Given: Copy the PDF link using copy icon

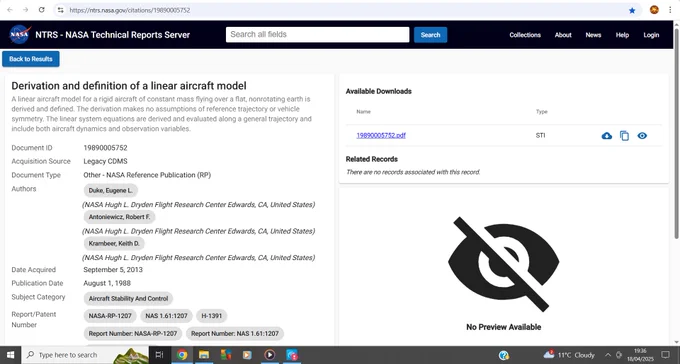Looking at the screenshot, I should (624, 136).
